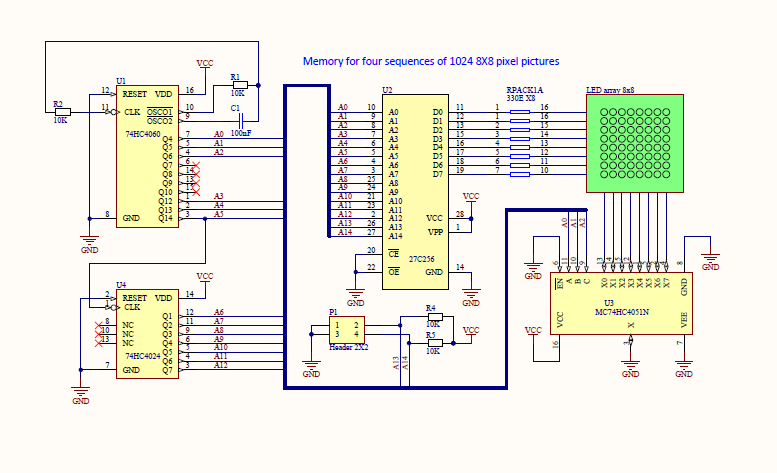Select the VEE pin on U3
The width and height of the screenshot is (777, 473).
coord(684,320)
